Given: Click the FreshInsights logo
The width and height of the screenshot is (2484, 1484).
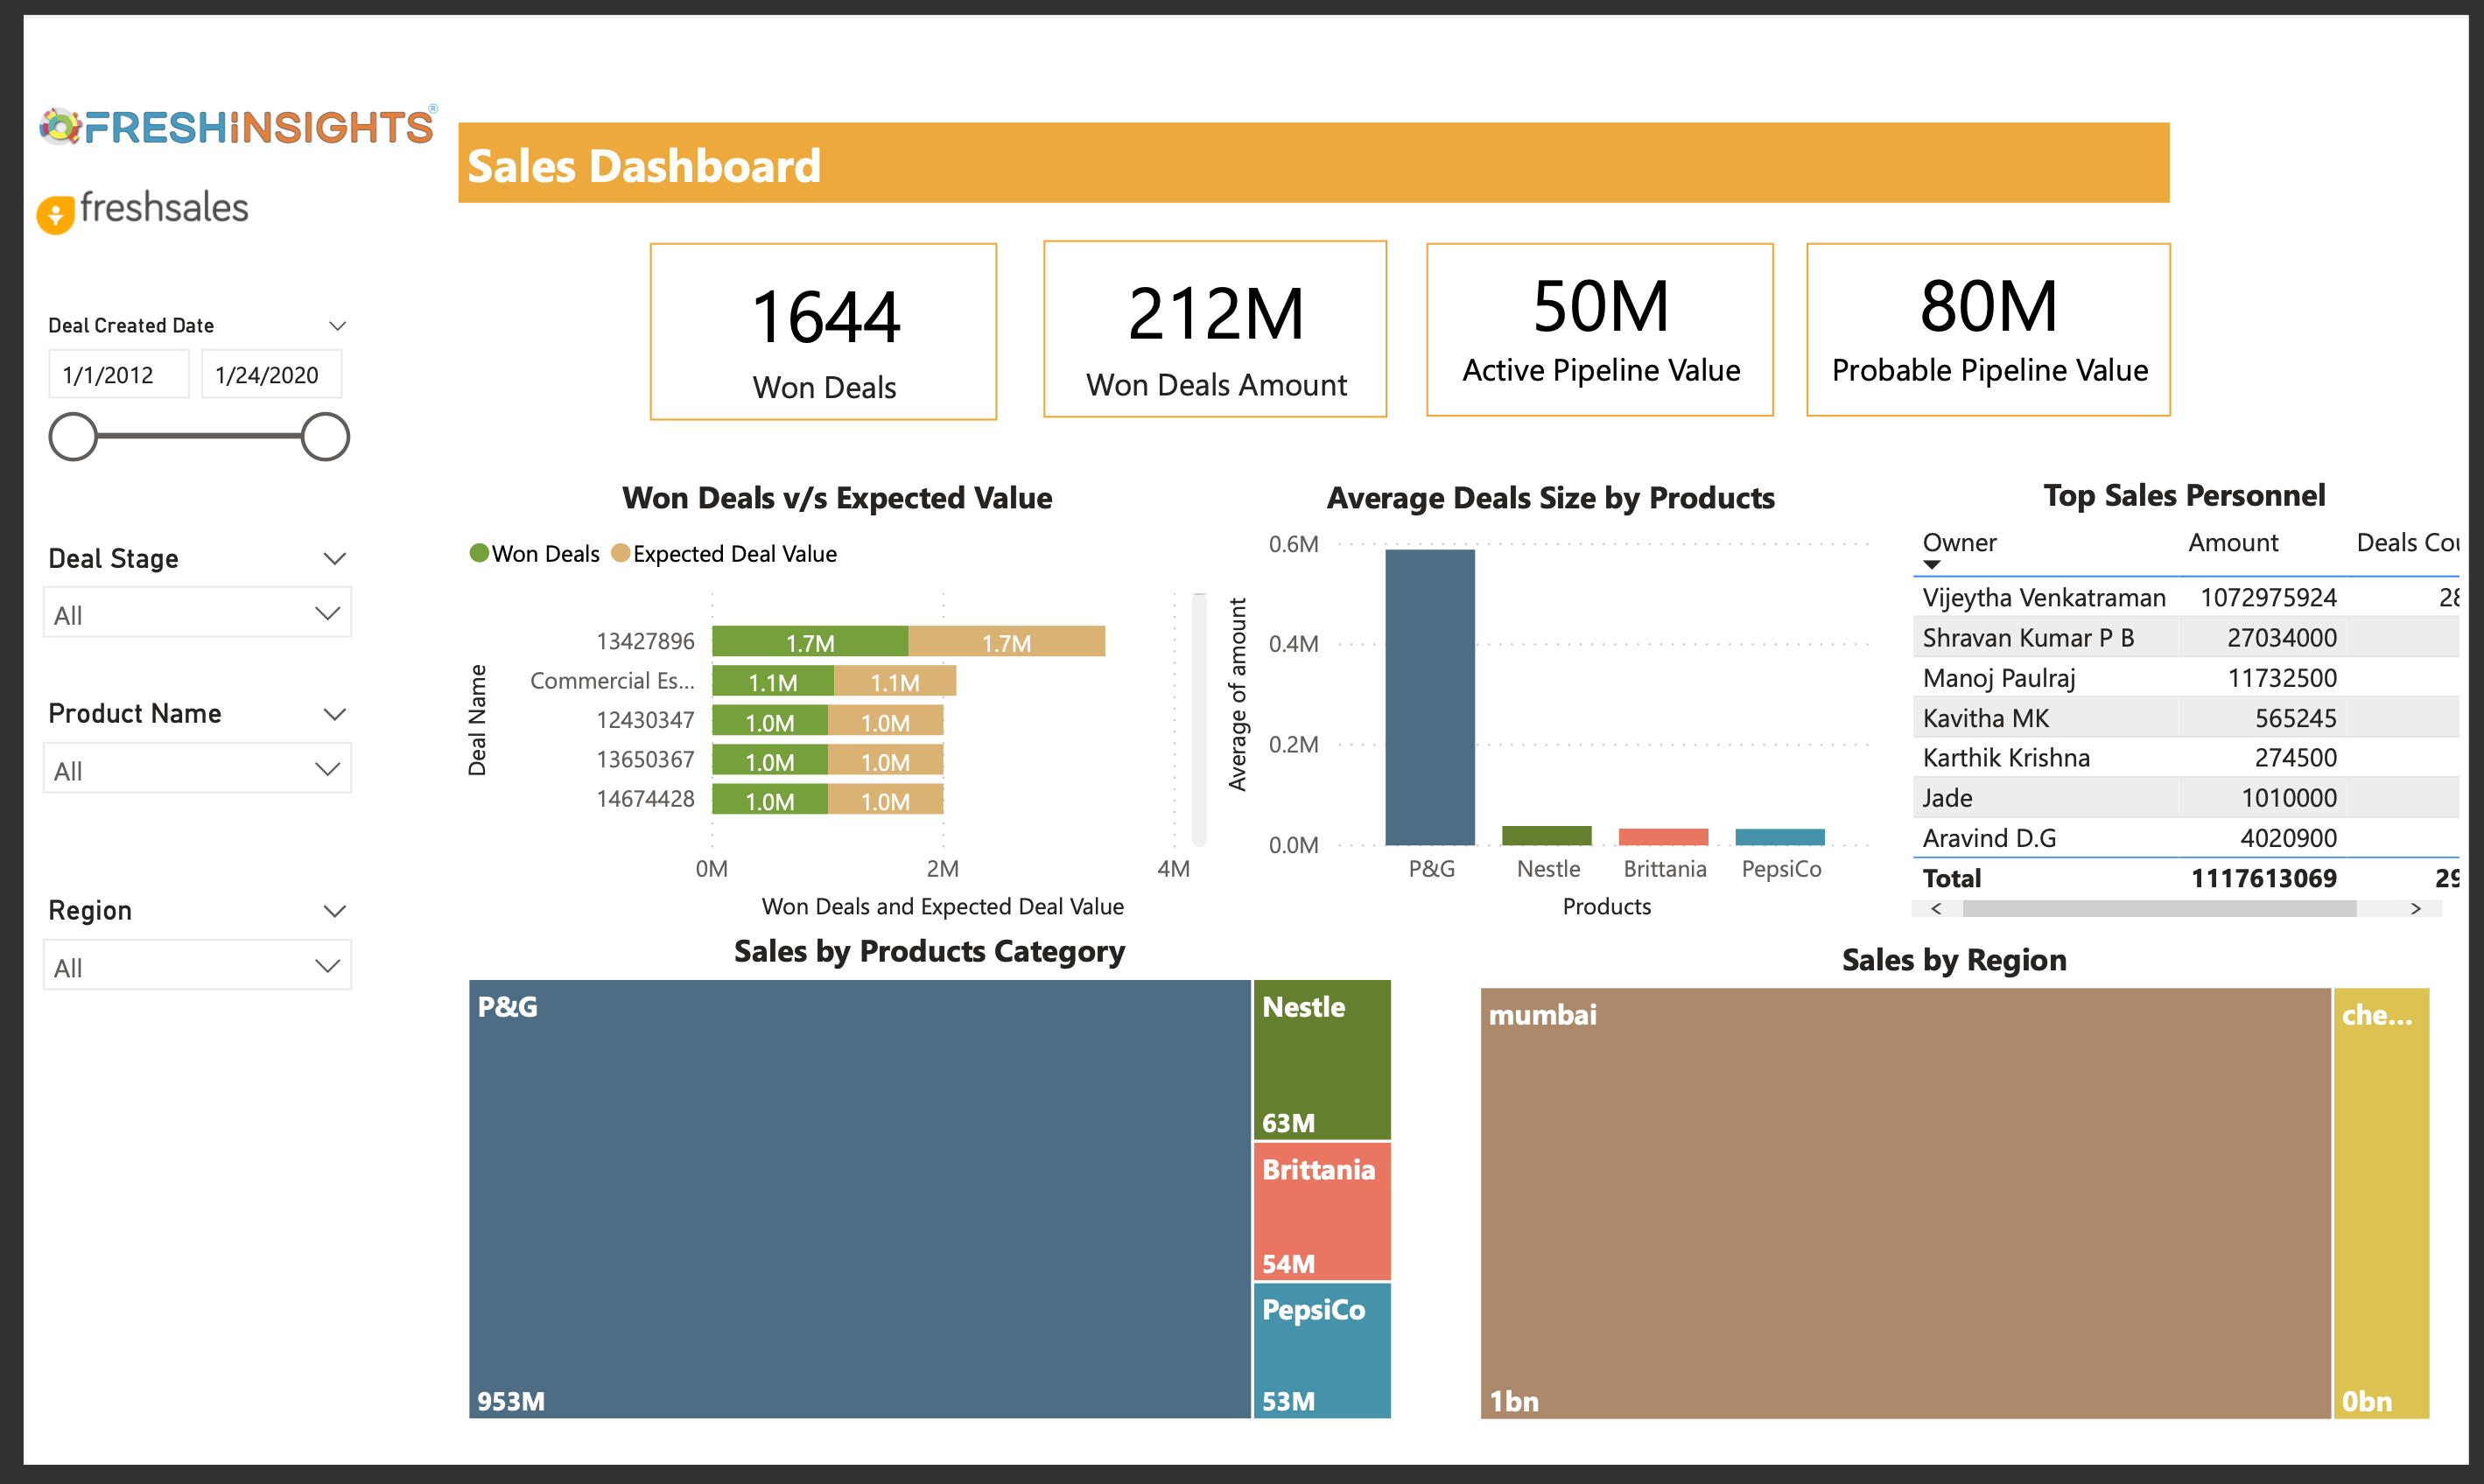Looking at the screenshot, I should click(x=238, y=127).
